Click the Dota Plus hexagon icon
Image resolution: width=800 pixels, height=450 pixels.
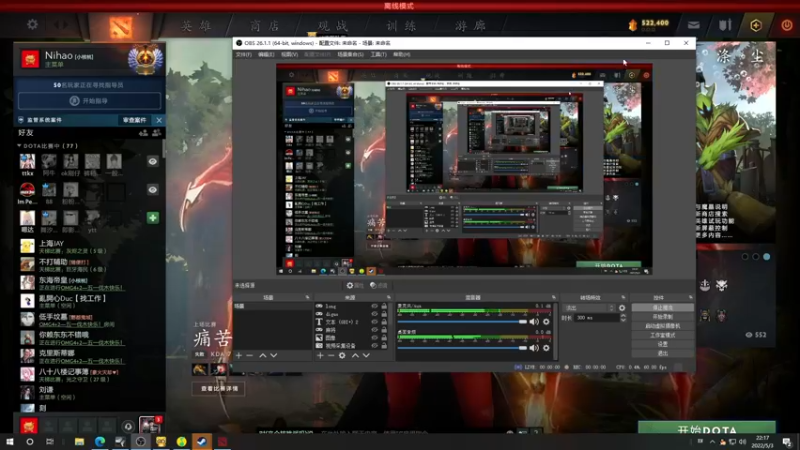click(756, 25)
